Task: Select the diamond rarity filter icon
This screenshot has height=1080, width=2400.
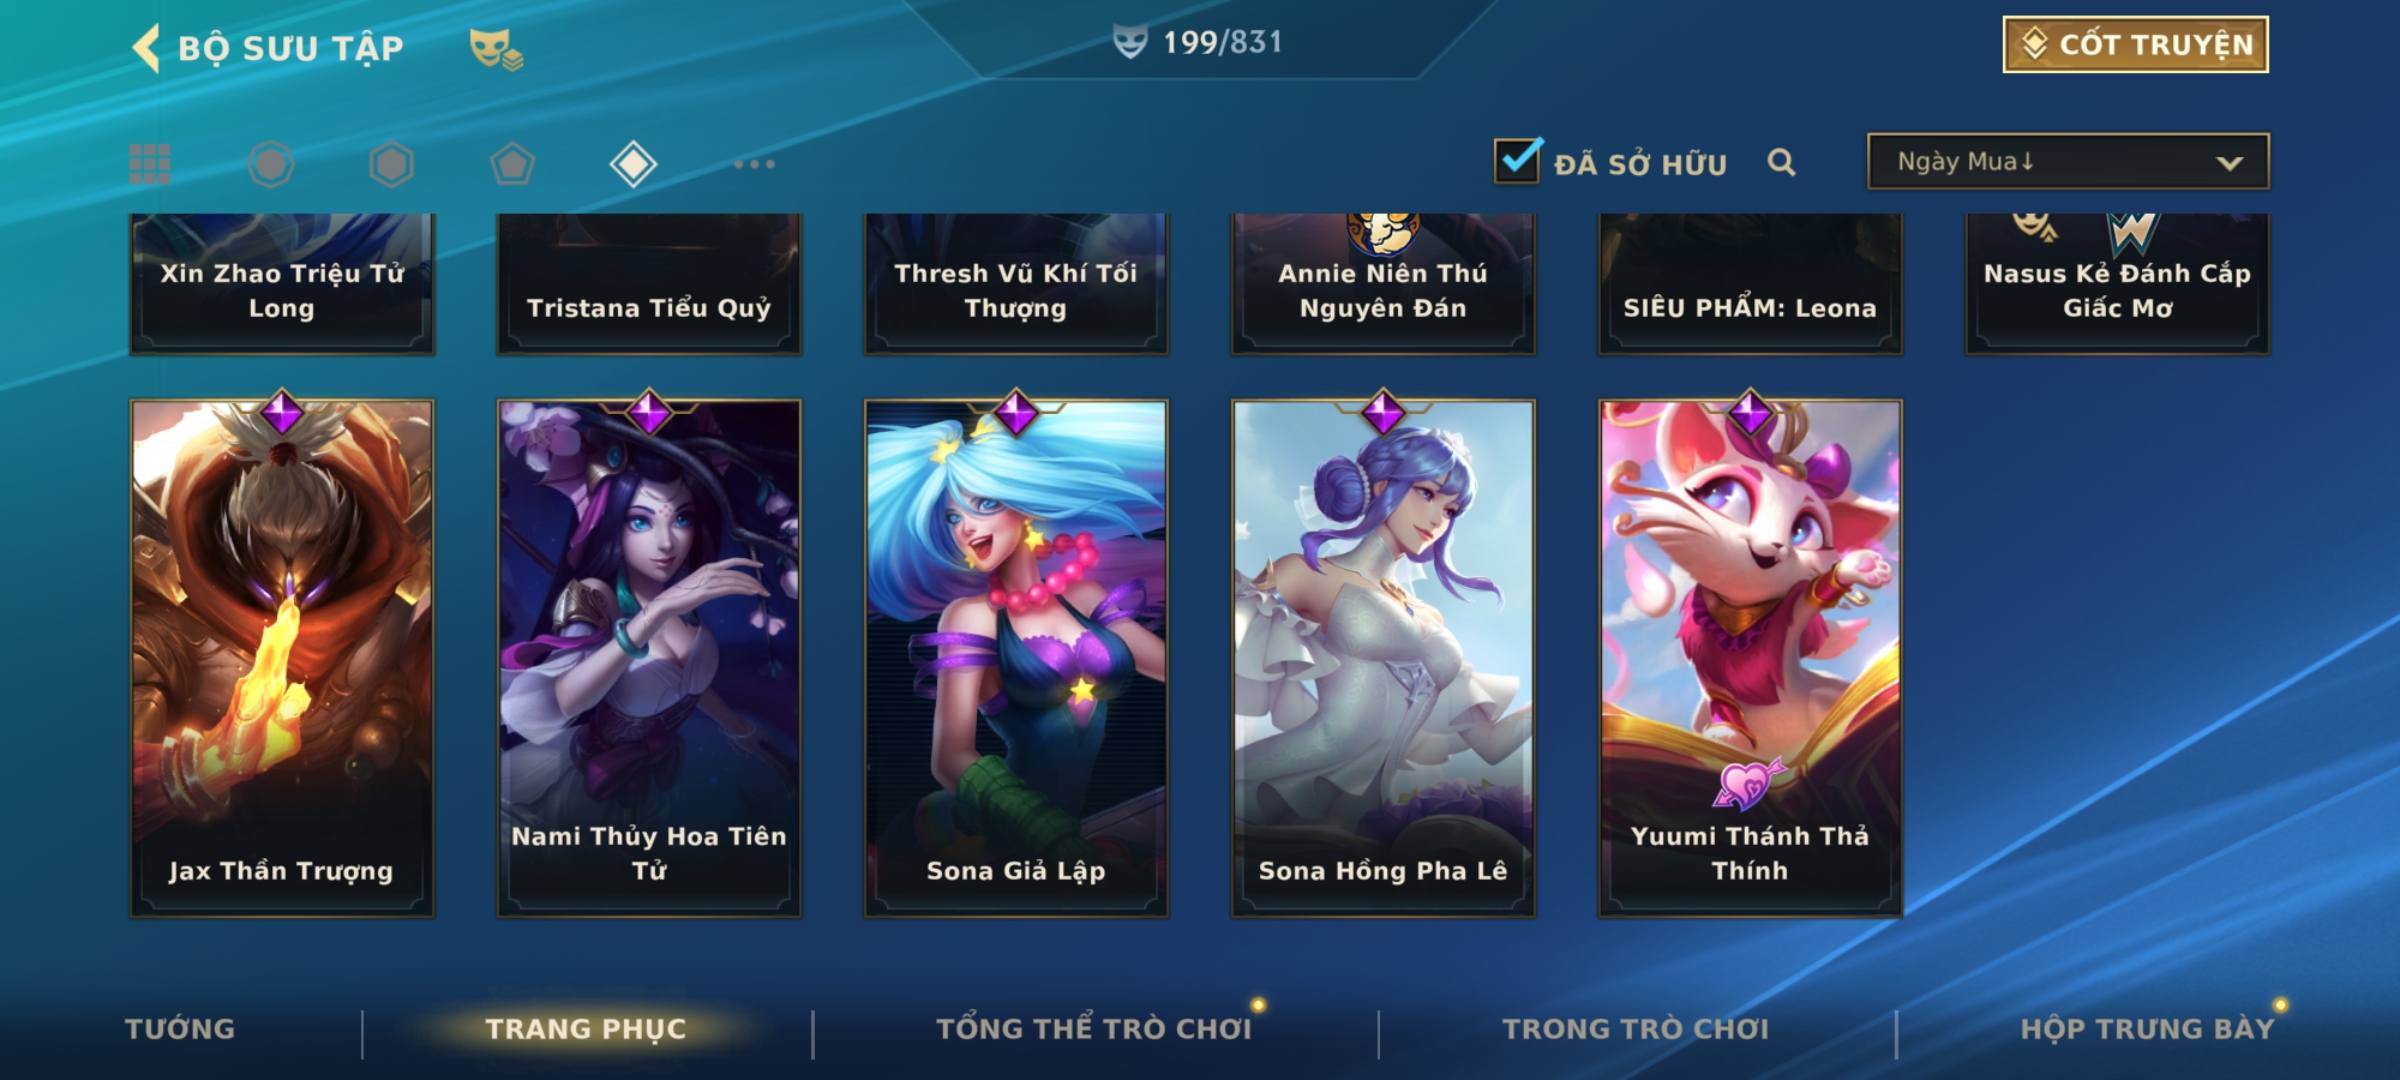Action: tap(633, 164)
